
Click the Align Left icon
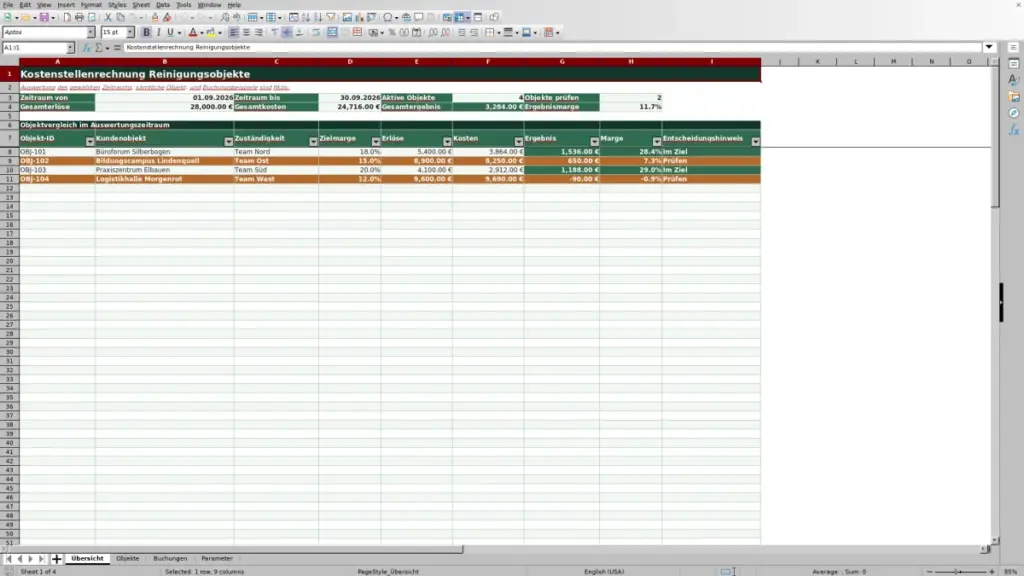(x=234, y=33)
